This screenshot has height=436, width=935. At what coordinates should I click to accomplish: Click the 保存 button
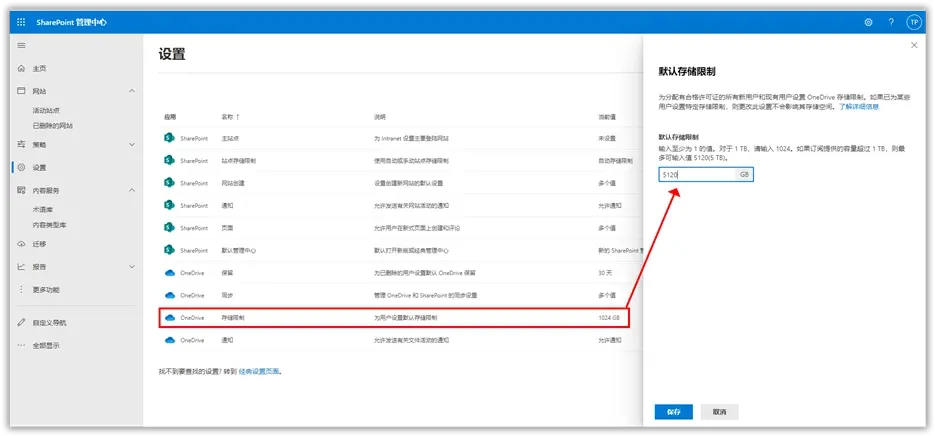[x=674, y=412]
